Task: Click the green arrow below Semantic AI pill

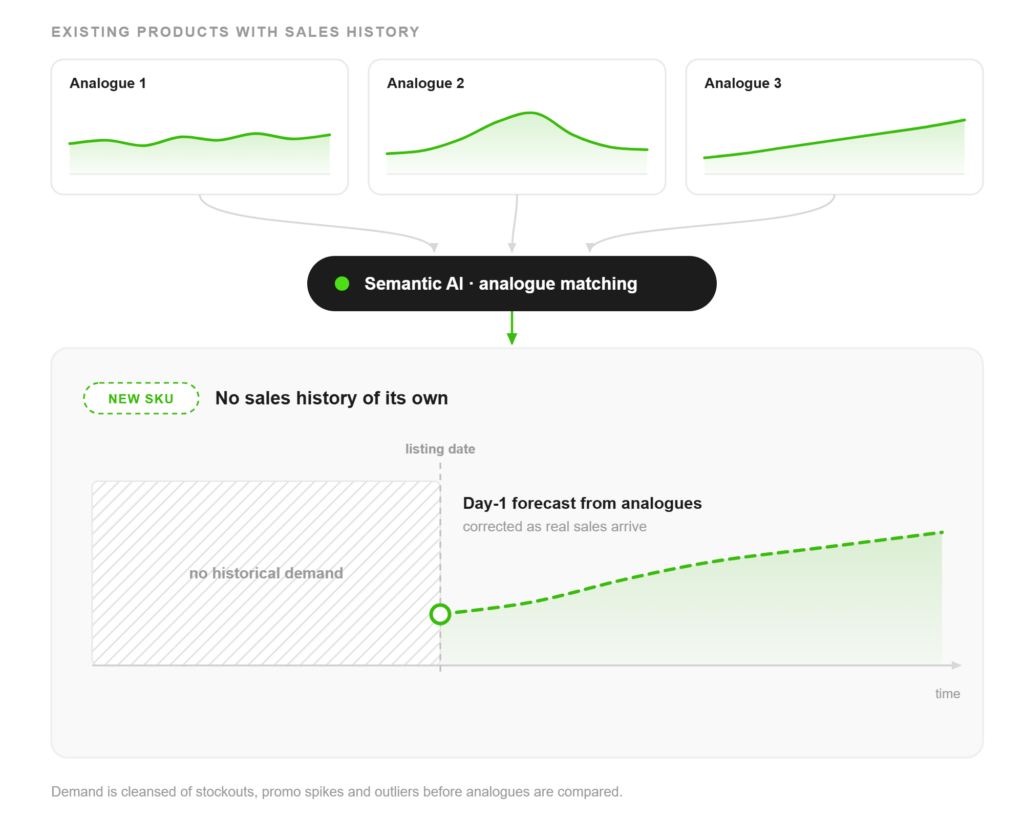Action: pos(512,328)
